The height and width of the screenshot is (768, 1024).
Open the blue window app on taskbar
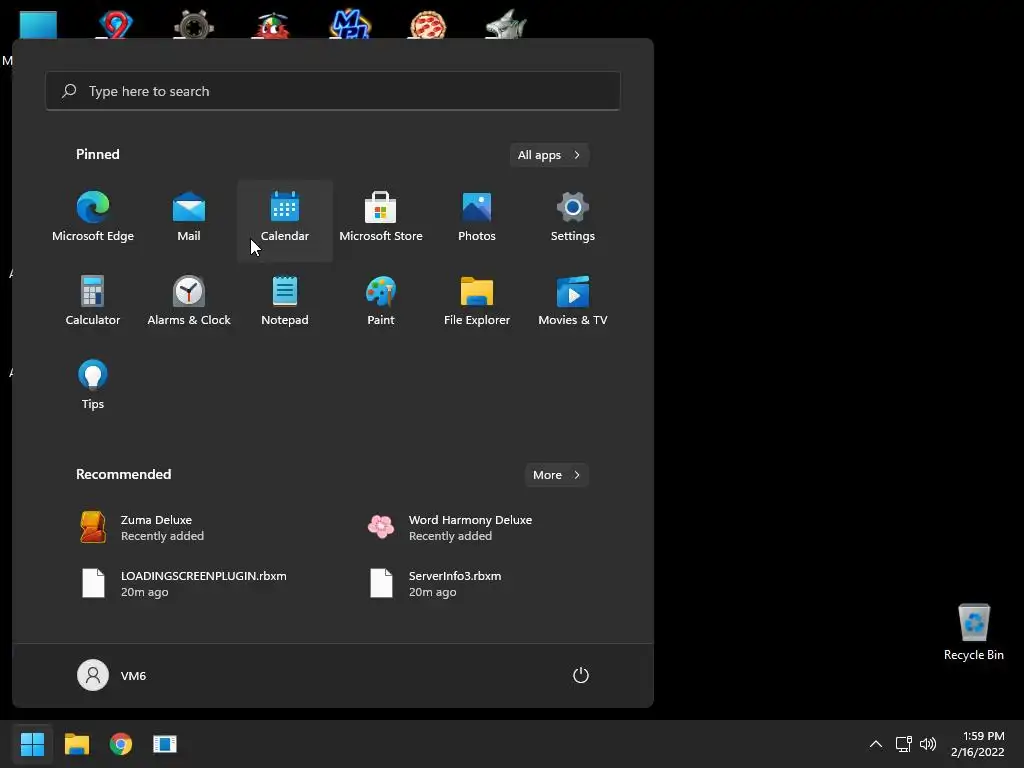click(165, 744)
